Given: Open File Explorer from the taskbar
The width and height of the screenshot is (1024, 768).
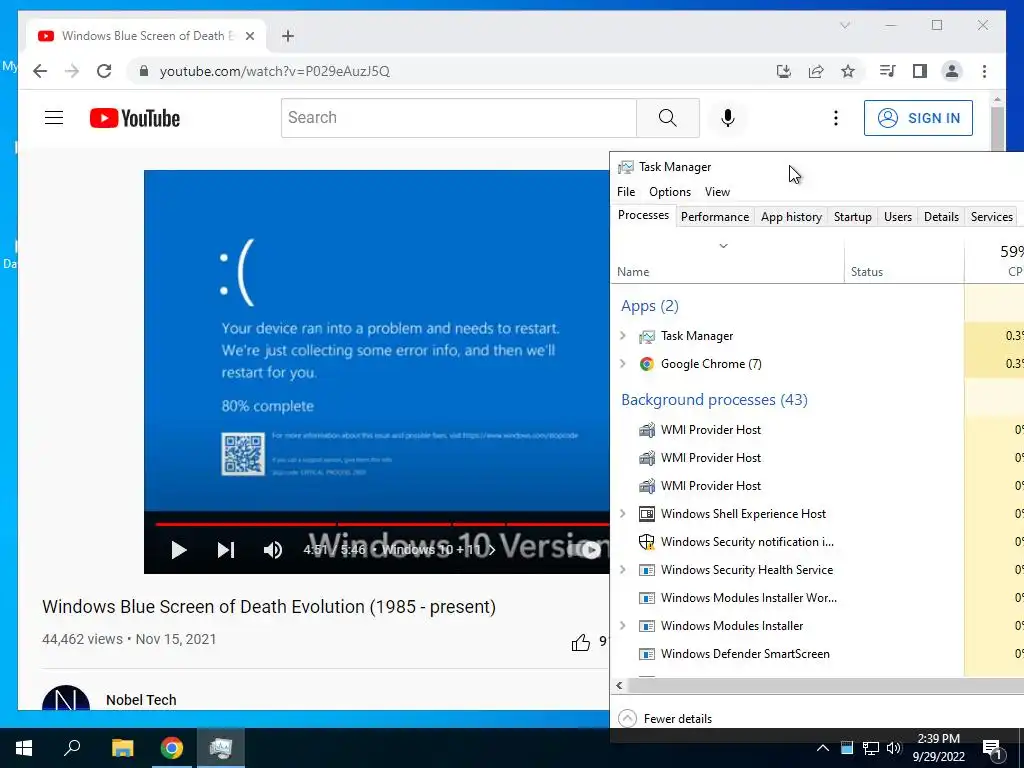Looking at the screenshot, I should pos(122,748).
